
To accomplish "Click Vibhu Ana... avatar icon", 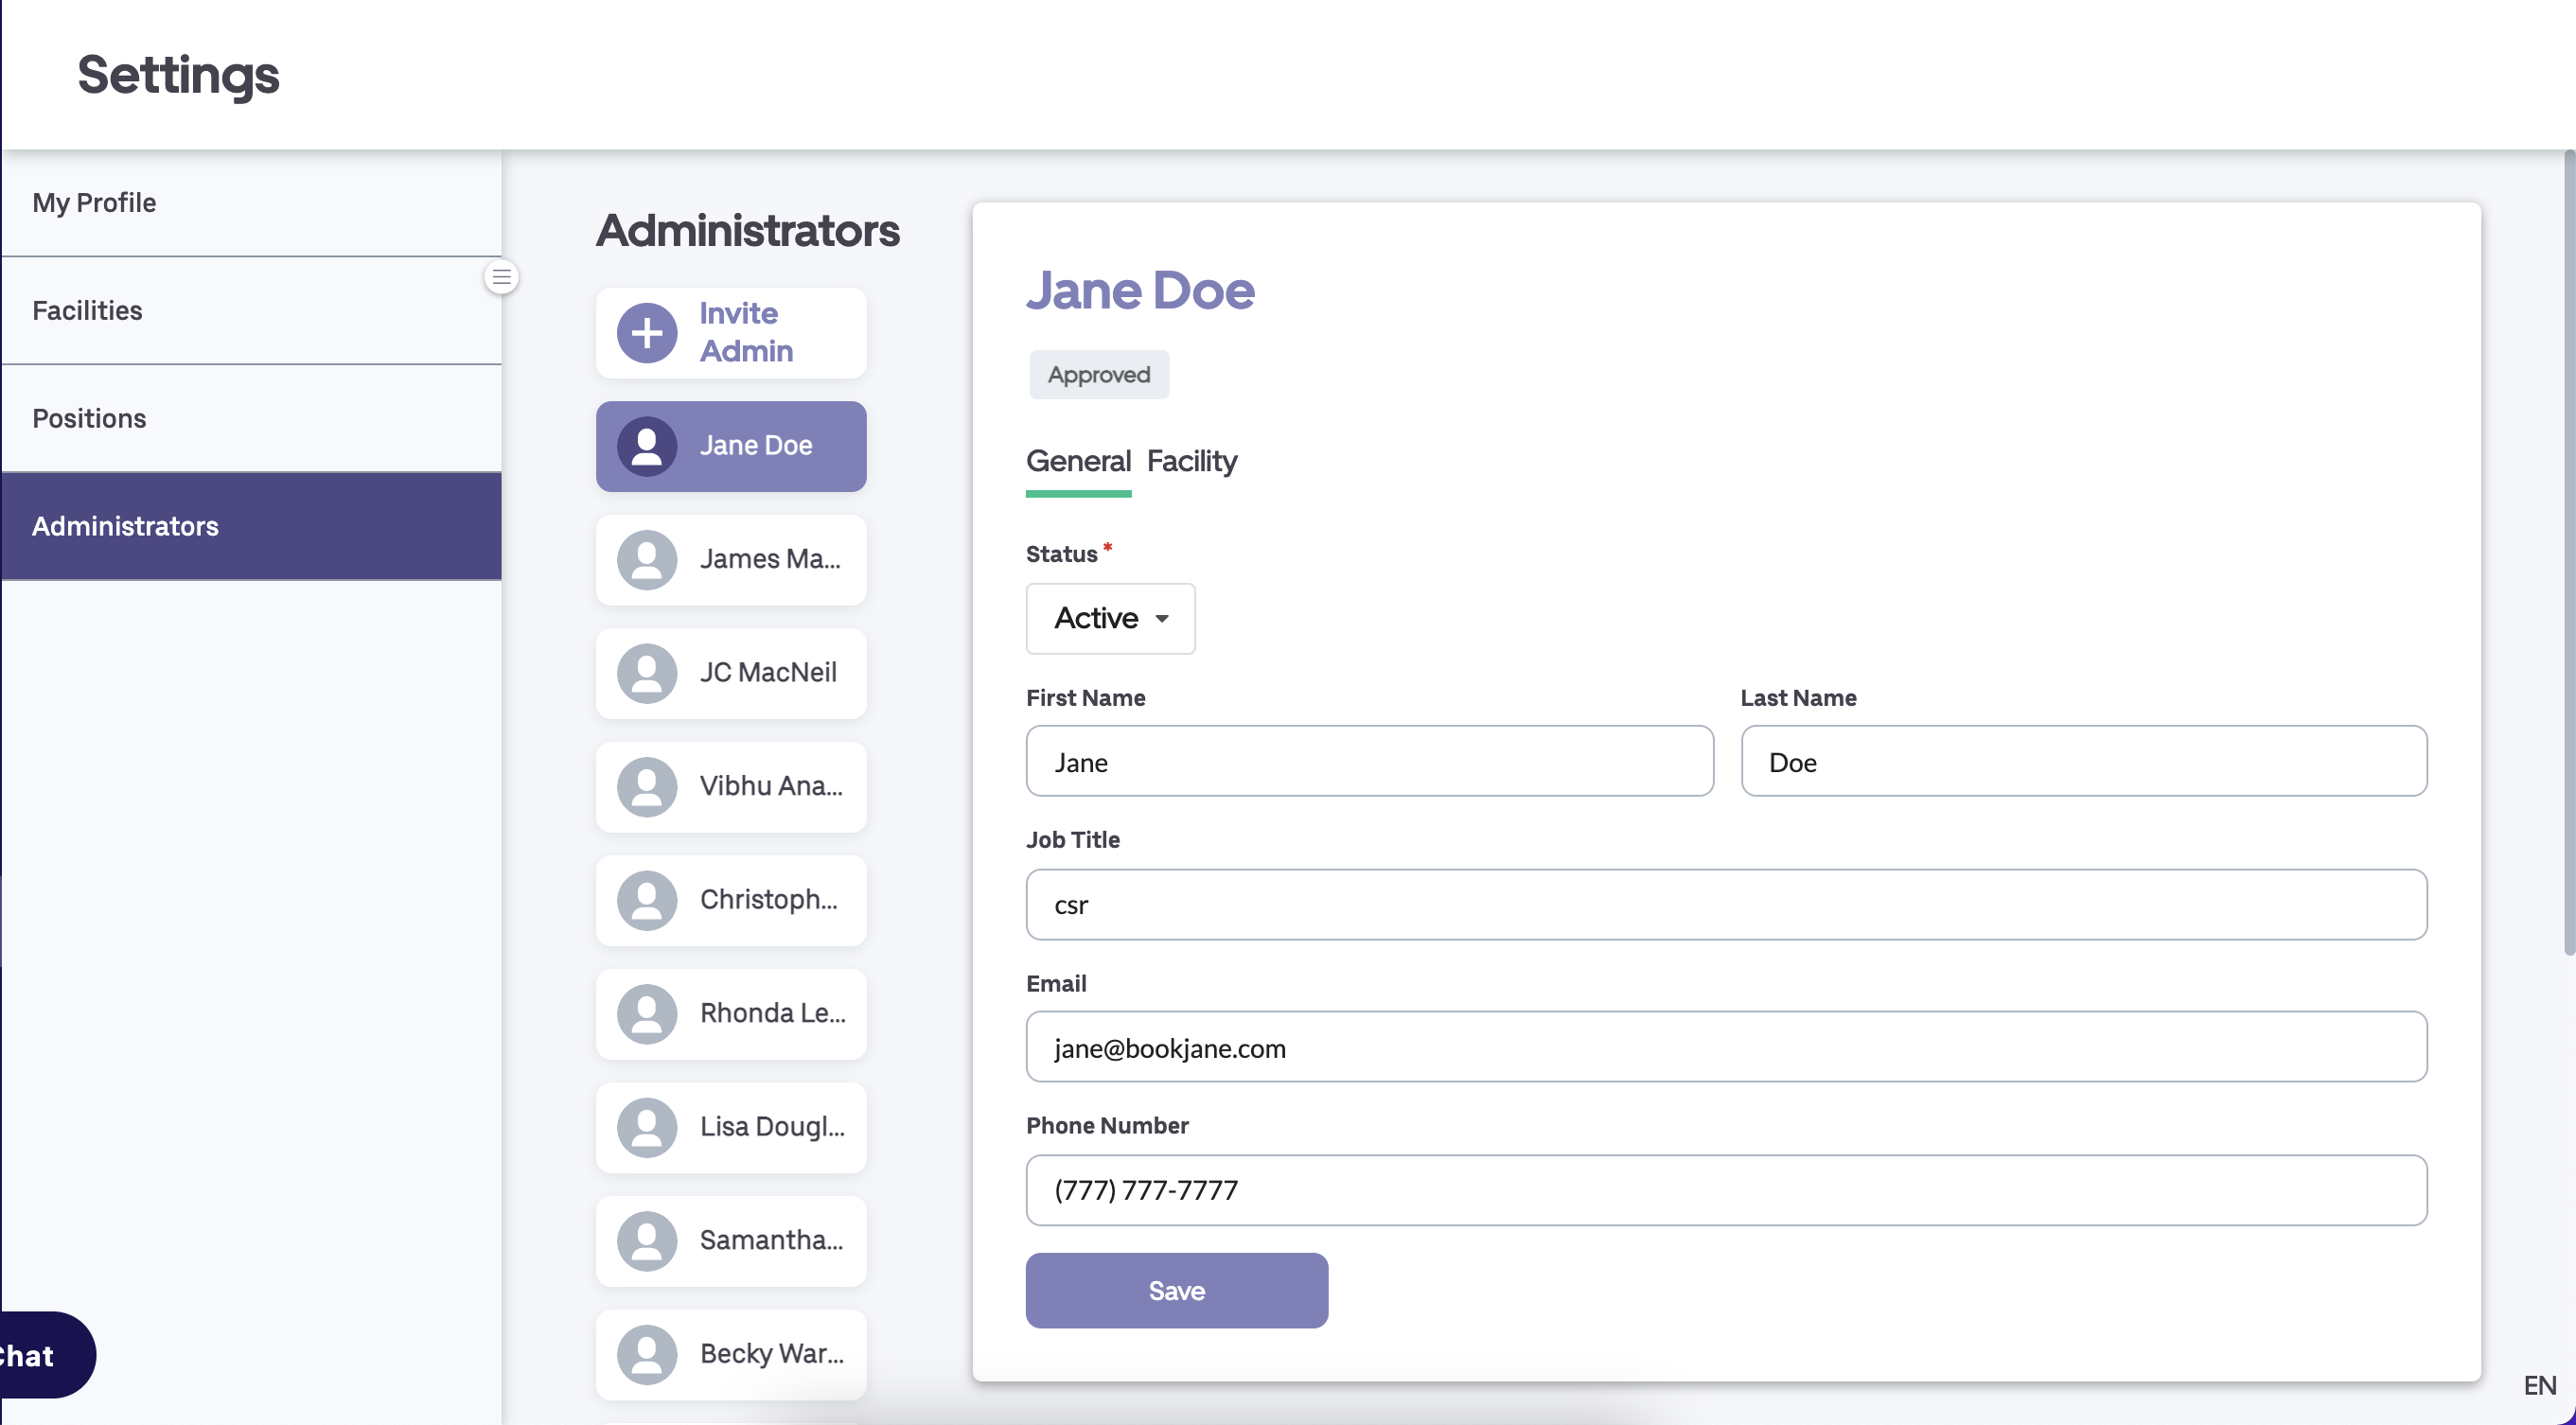I will [646, 787].
